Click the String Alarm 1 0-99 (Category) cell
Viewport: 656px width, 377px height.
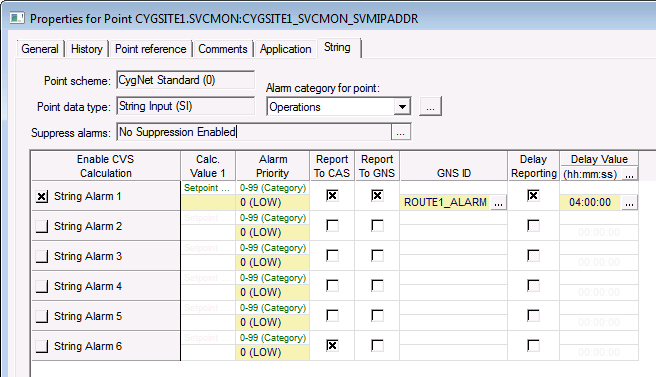point(273,188)
